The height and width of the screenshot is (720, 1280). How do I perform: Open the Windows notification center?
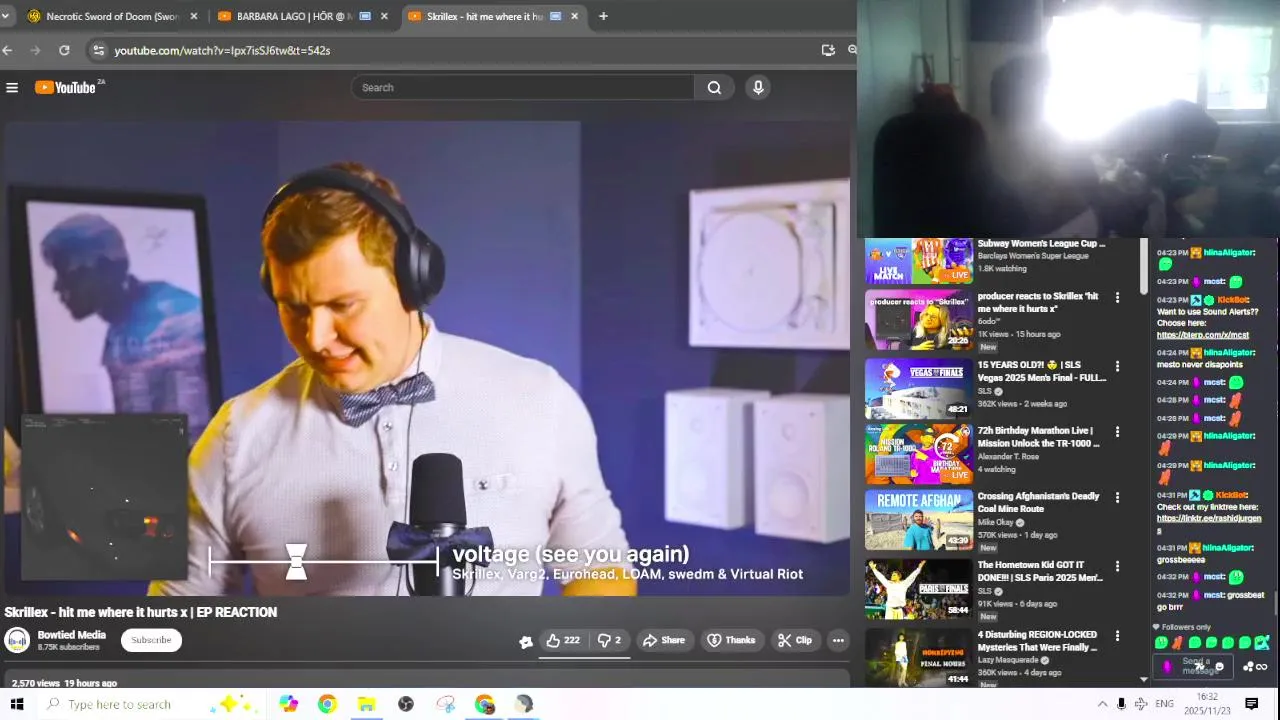[1251, 704]
